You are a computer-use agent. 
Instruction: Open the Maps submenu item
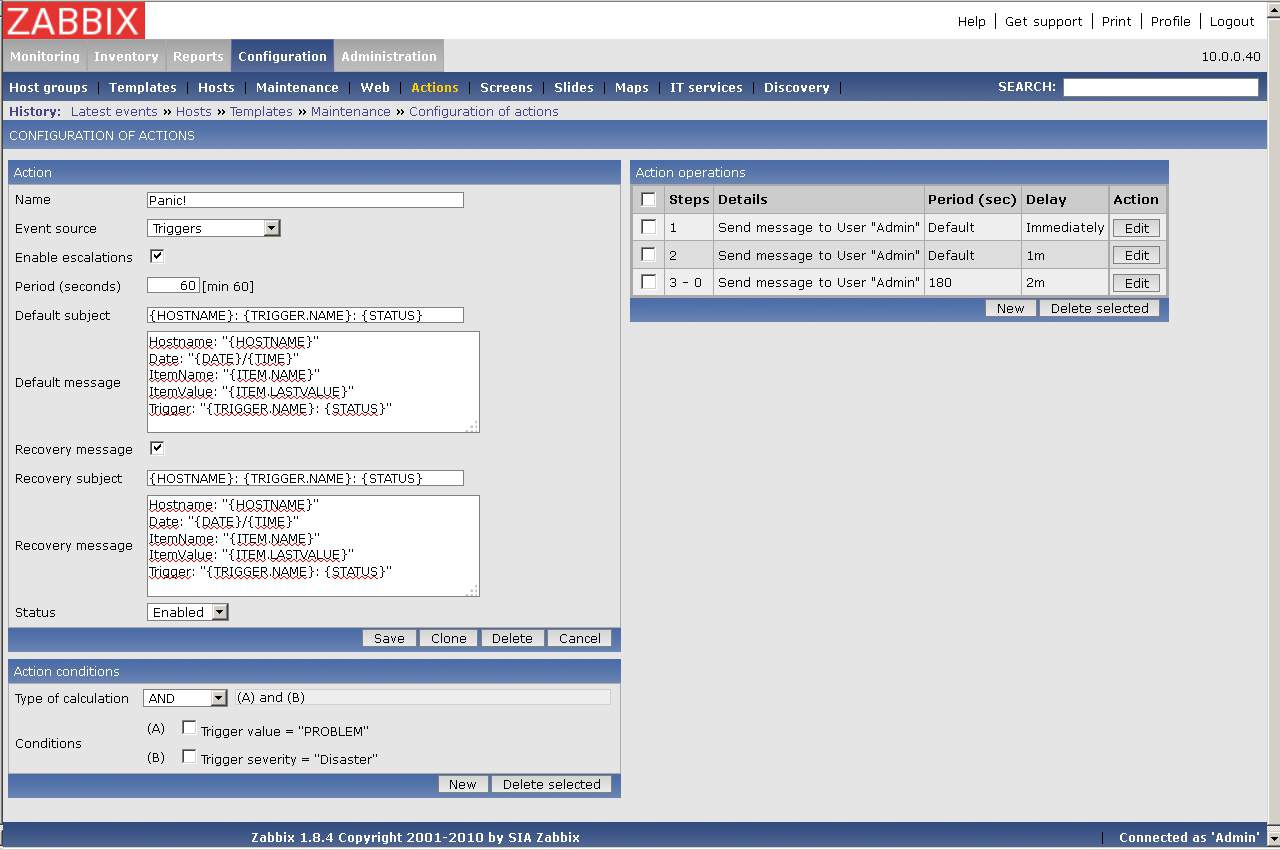[x=632, y=88]
